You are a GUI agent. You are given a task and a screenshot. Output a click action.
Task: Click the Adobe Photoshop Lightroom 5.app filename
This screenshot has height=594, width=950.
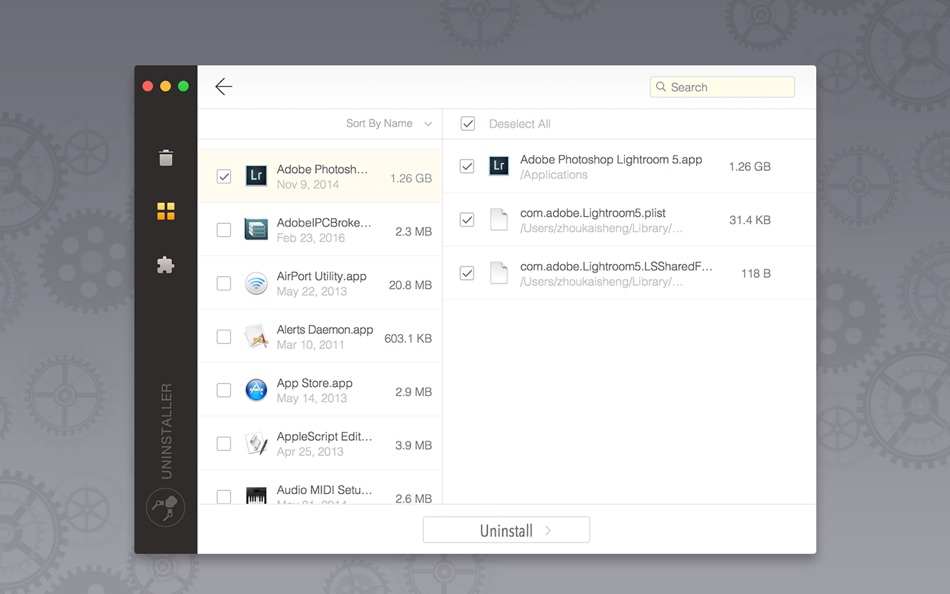(x=611, y=159)
